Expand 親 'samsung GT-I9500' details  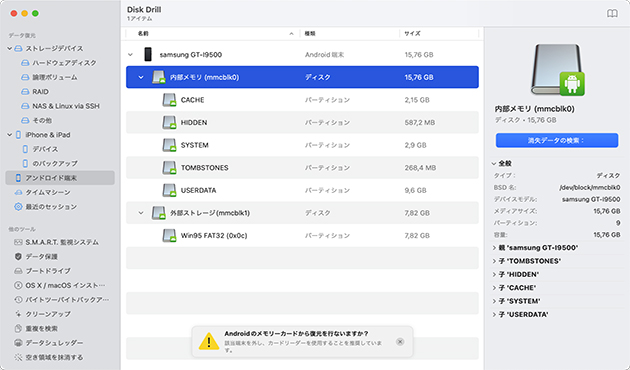[494, 248]
